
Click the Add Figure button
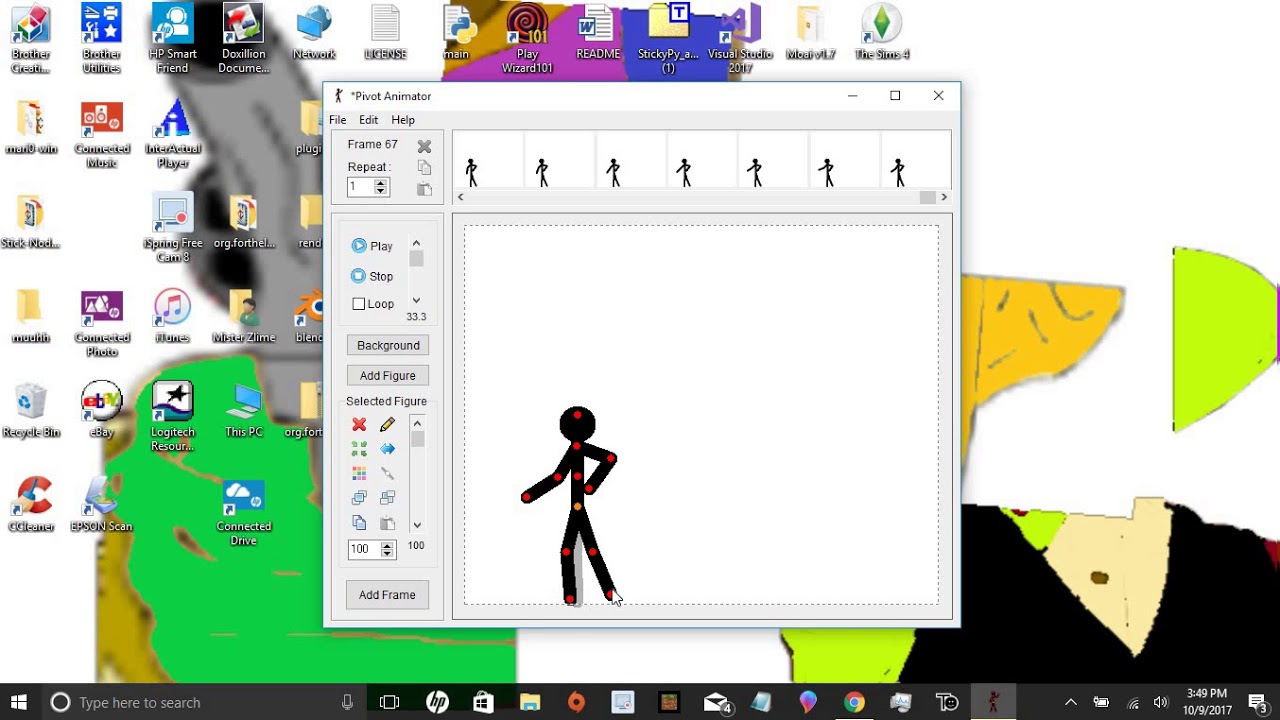(388, 375)
